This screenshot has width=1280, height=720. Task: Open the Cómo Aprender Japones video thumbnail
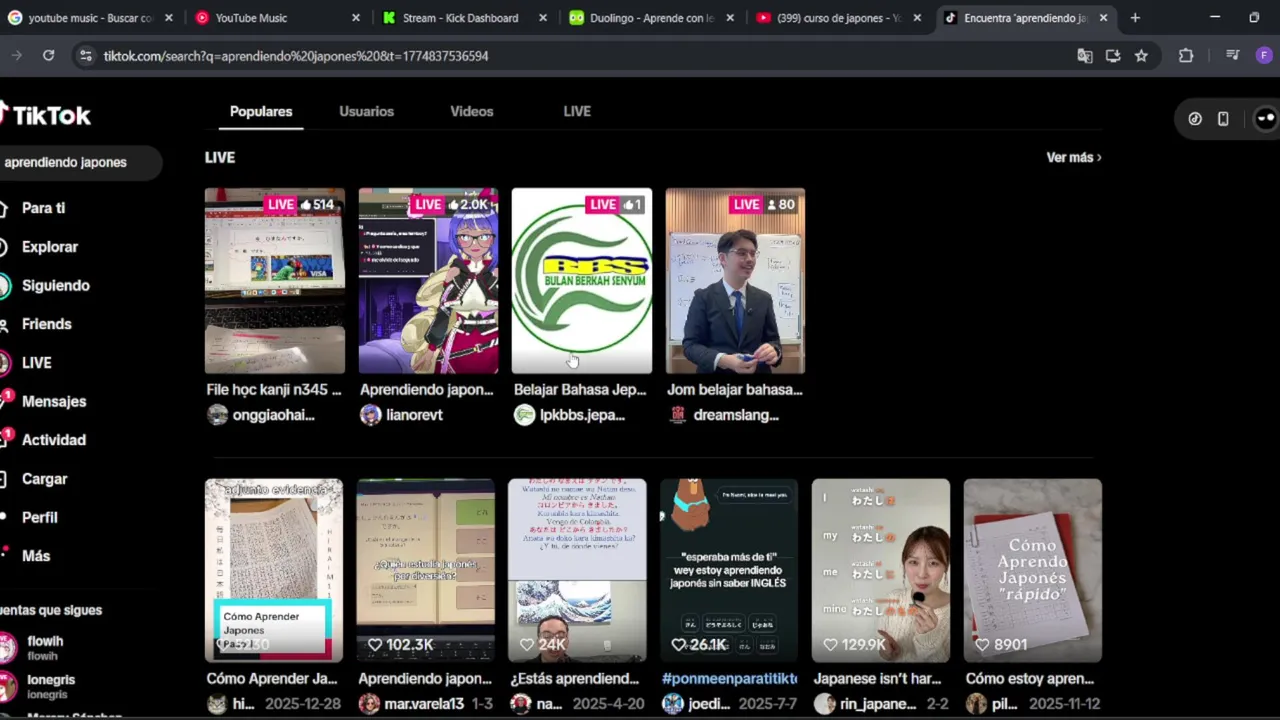(274, 570)
